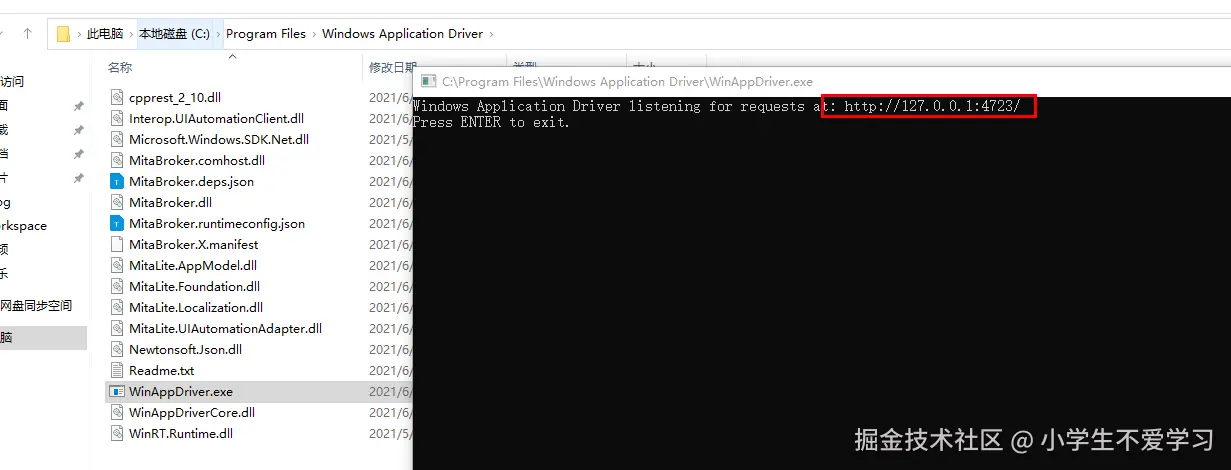Click the MitaLite.Foundation.dll file name

coord(195,286)
